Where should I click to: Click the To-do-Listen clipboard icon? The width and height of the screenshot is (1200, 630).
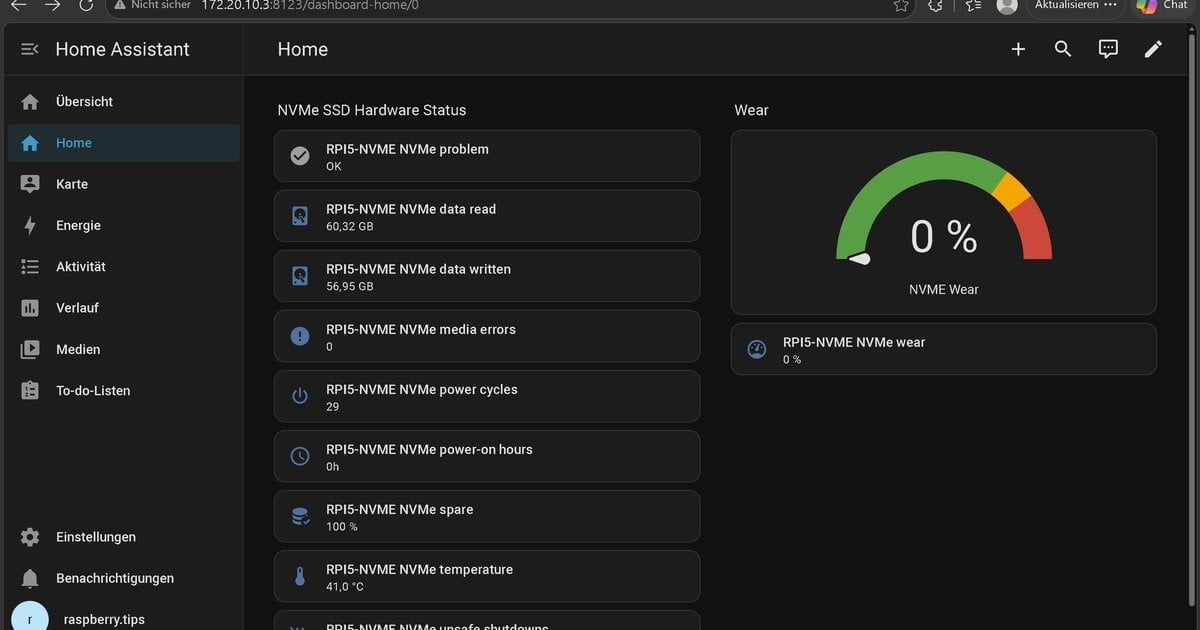click(x=30, y=391)
